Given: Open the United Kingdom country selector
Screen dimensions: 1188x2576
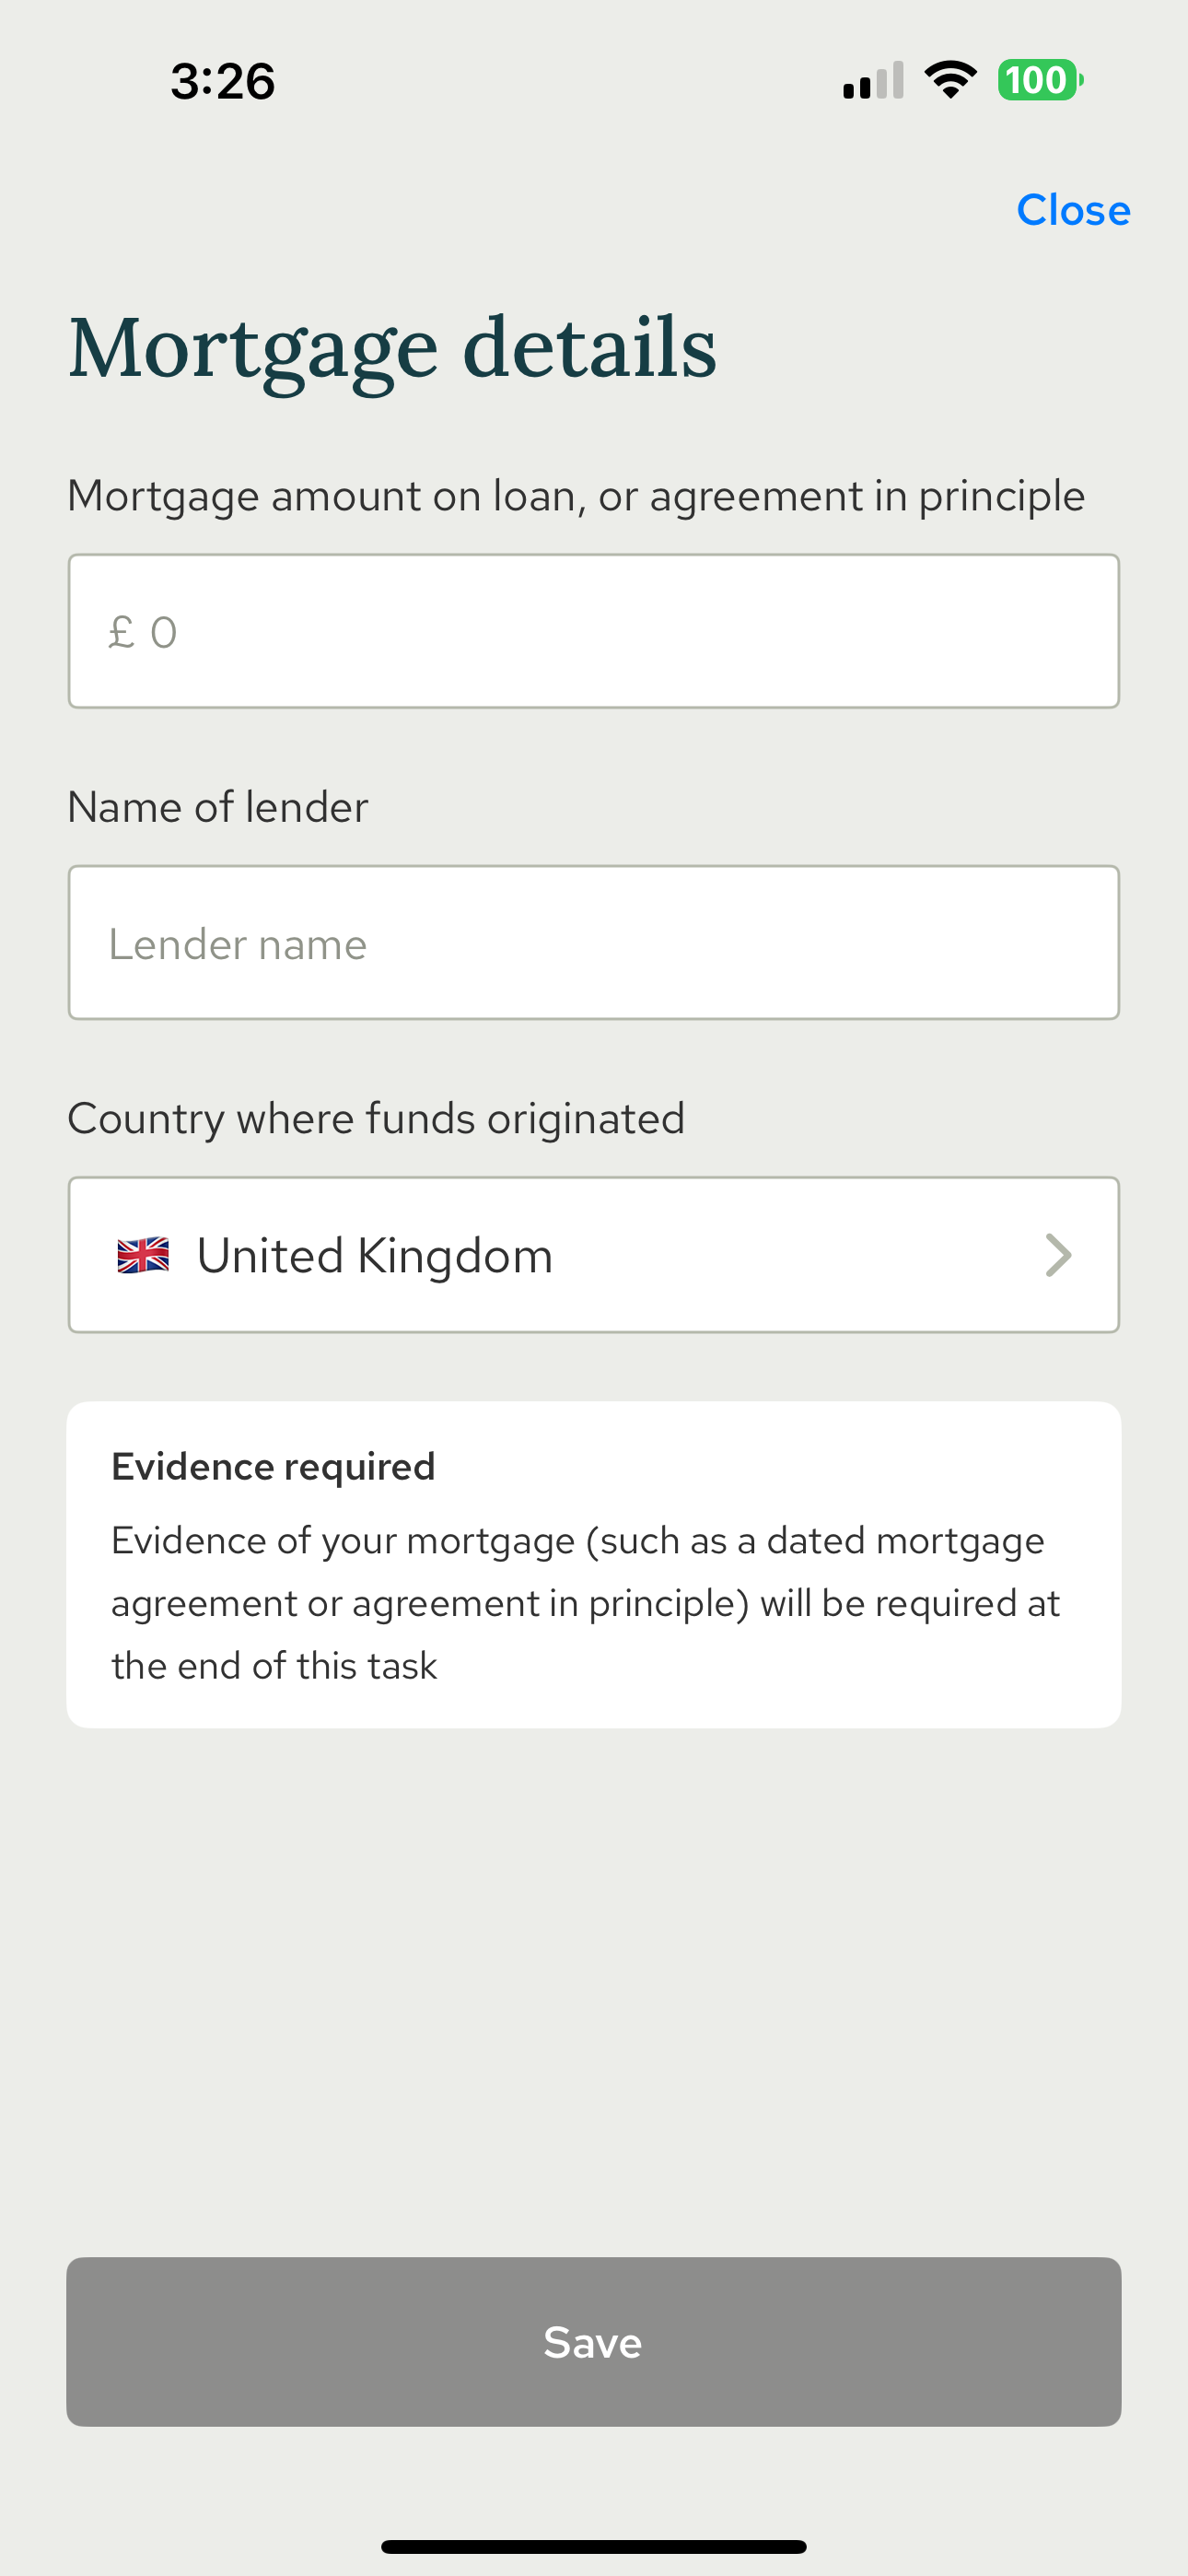Looking at the screenshot, I should click(x=593, y=1255).
